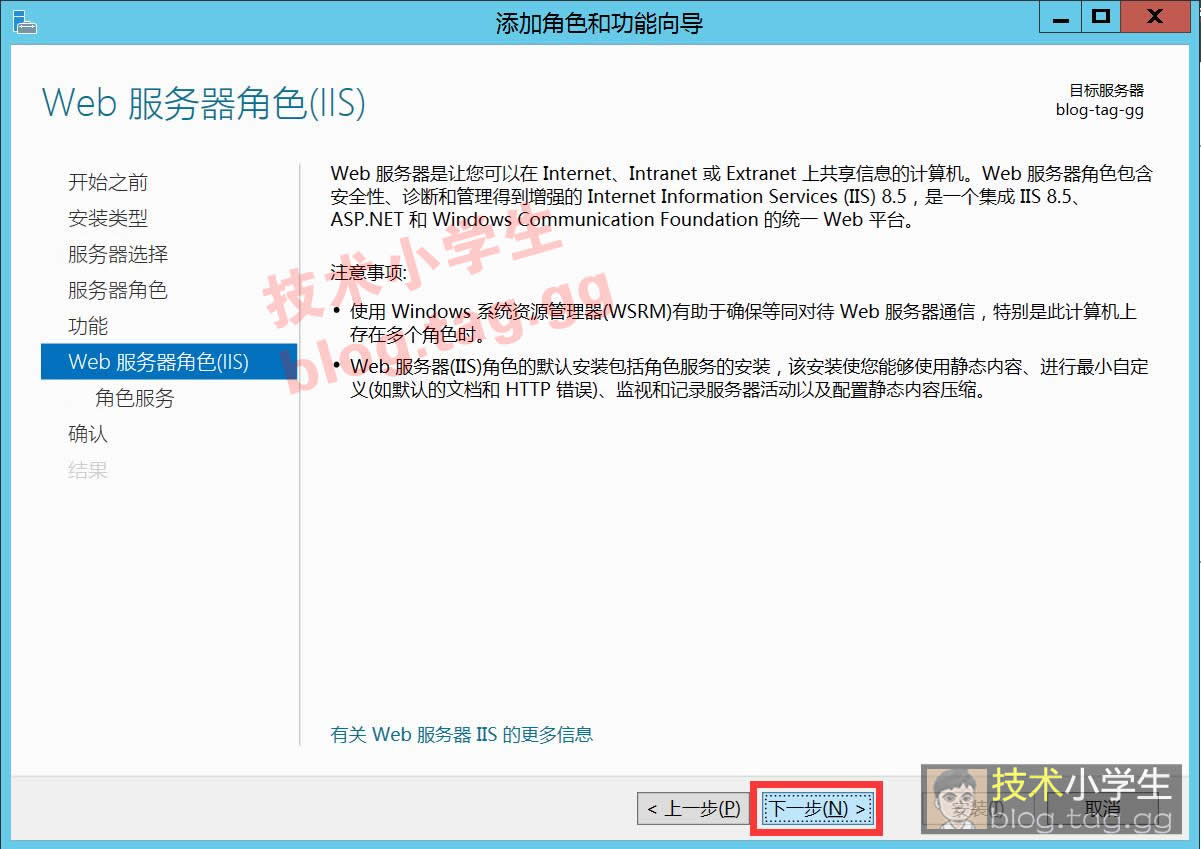Open the 有关 Web 服务器 IIS 的更多信息 link

(461, 734)
